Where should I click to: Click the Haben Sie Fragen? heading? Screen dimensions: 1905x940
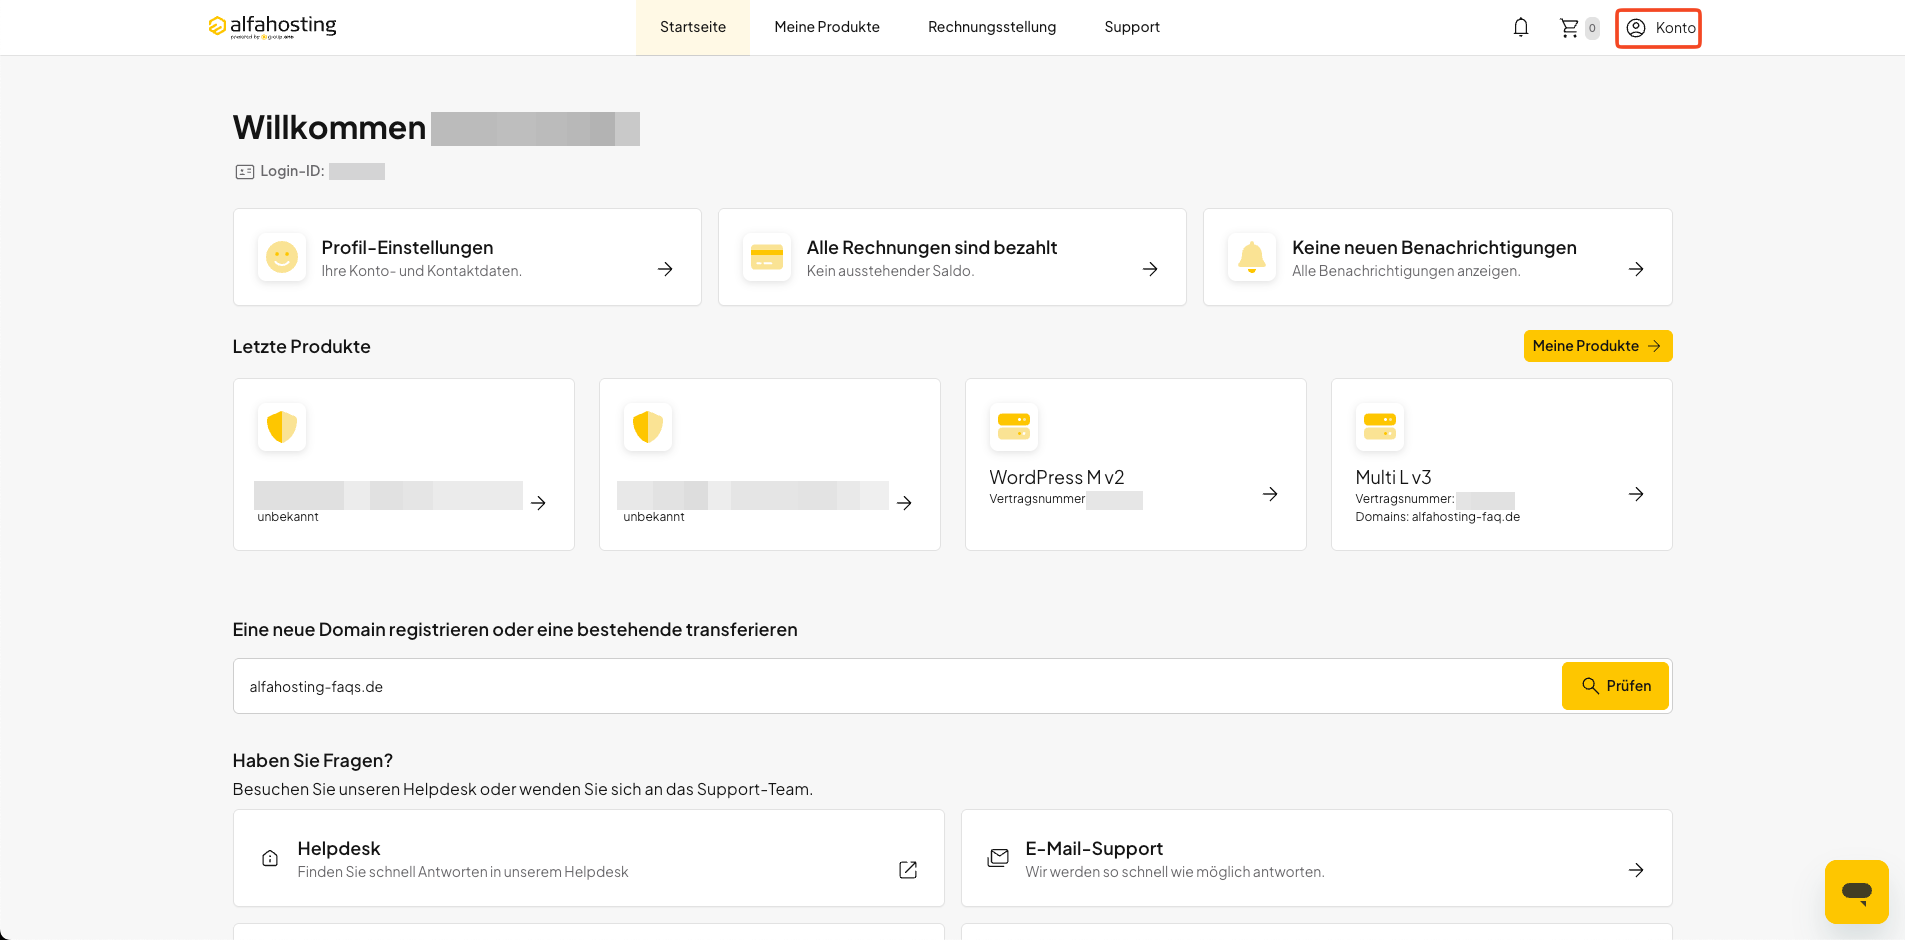pyautogui.click(x=313, y=760)
